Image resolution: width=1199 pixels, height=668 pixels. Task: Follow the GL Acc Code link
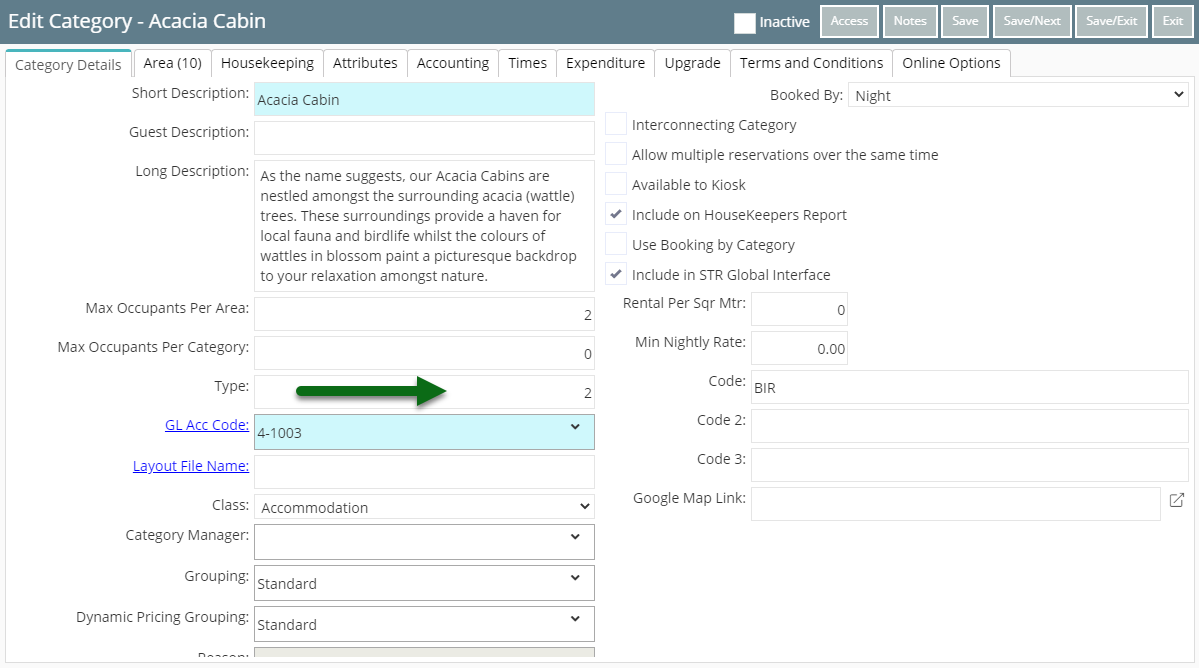point(207,425)
